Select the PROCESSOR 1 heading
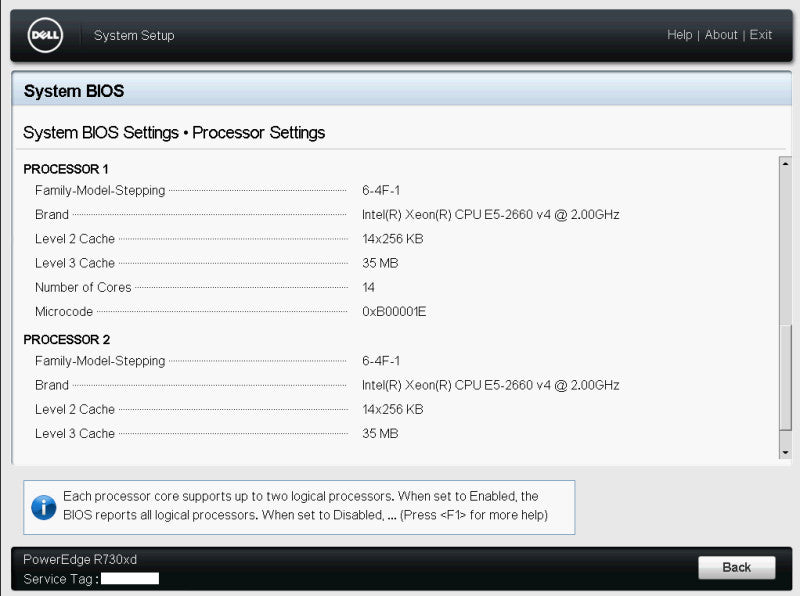 [x=66, y=169]
